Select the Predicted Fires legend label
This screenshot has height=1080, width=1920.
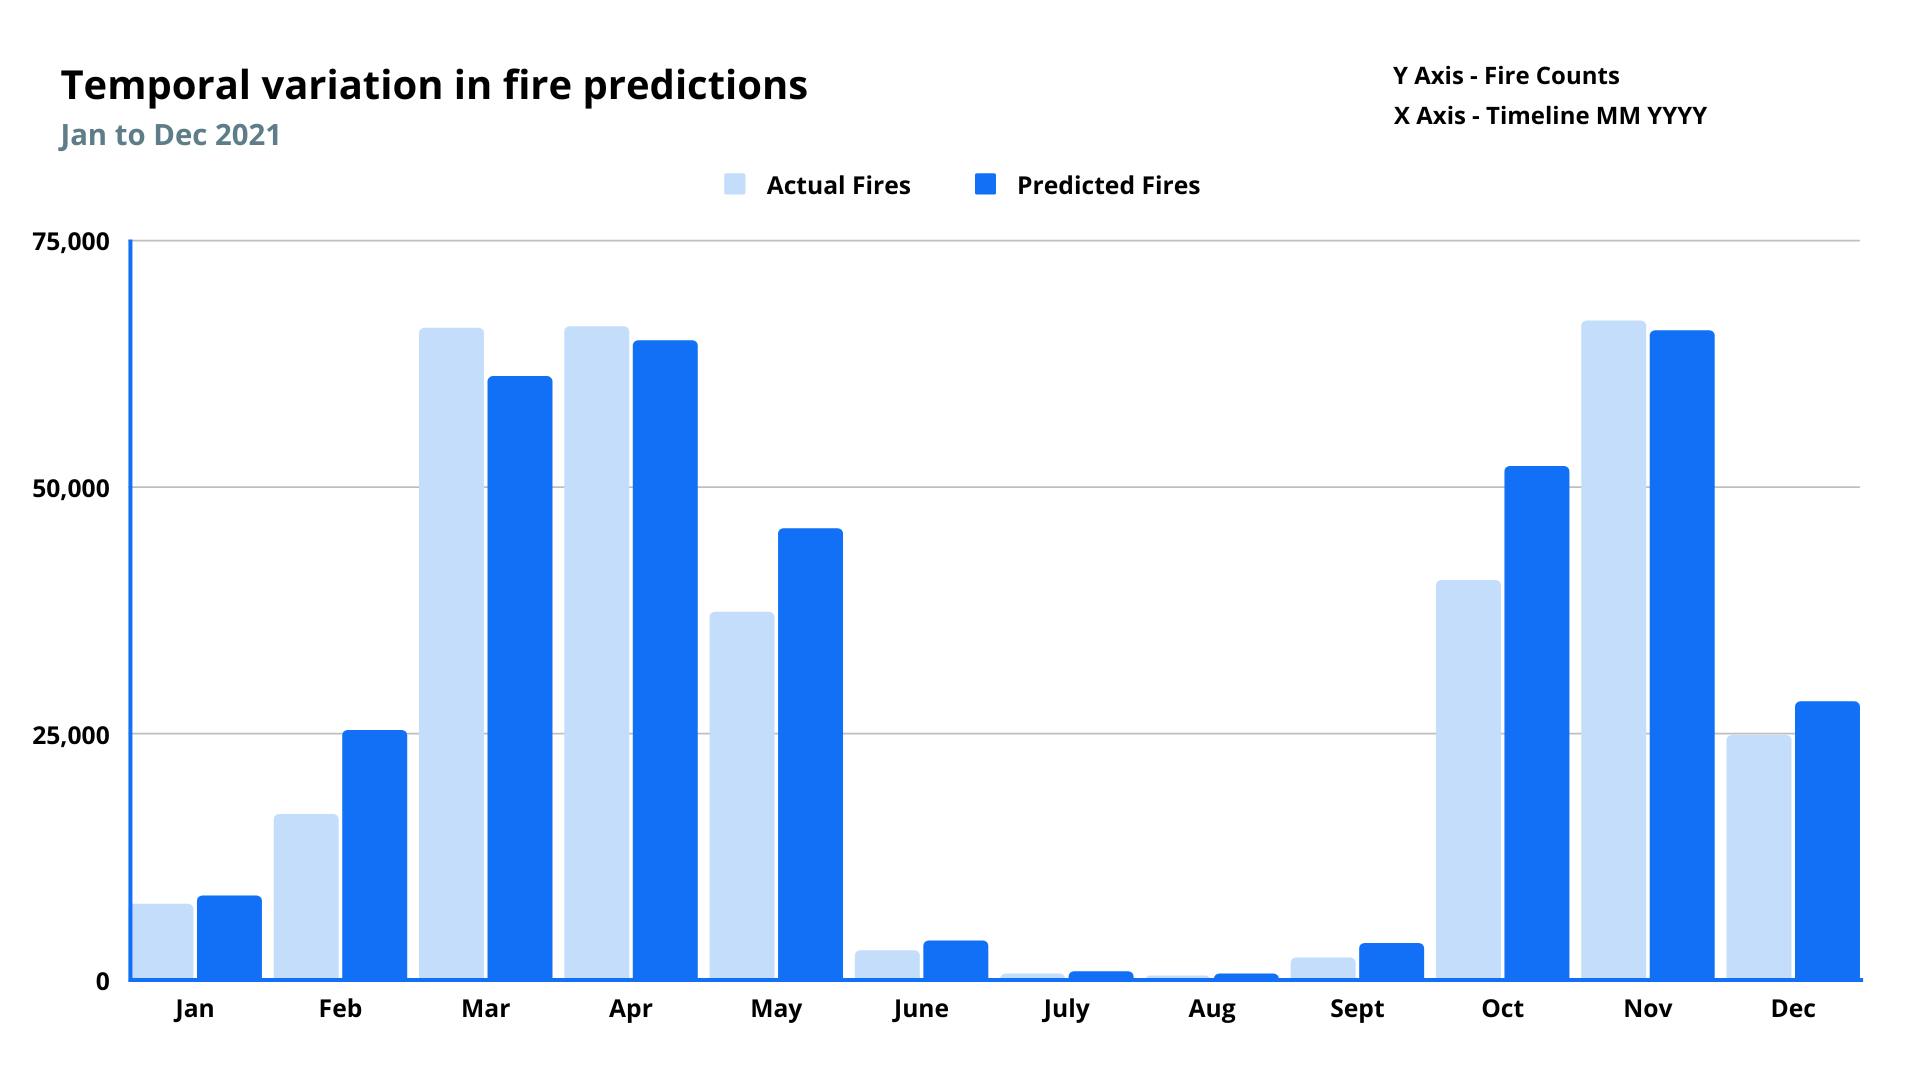click(x=1108, y=186)
